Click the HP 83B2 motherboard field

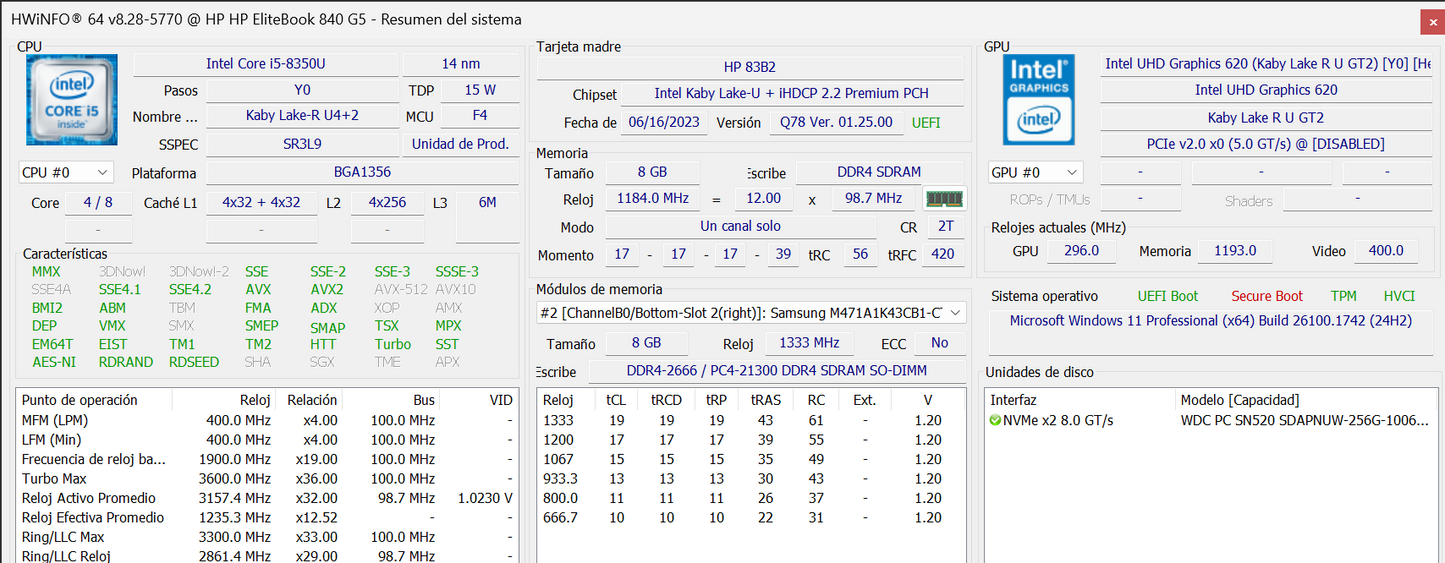tap(750, 67)
